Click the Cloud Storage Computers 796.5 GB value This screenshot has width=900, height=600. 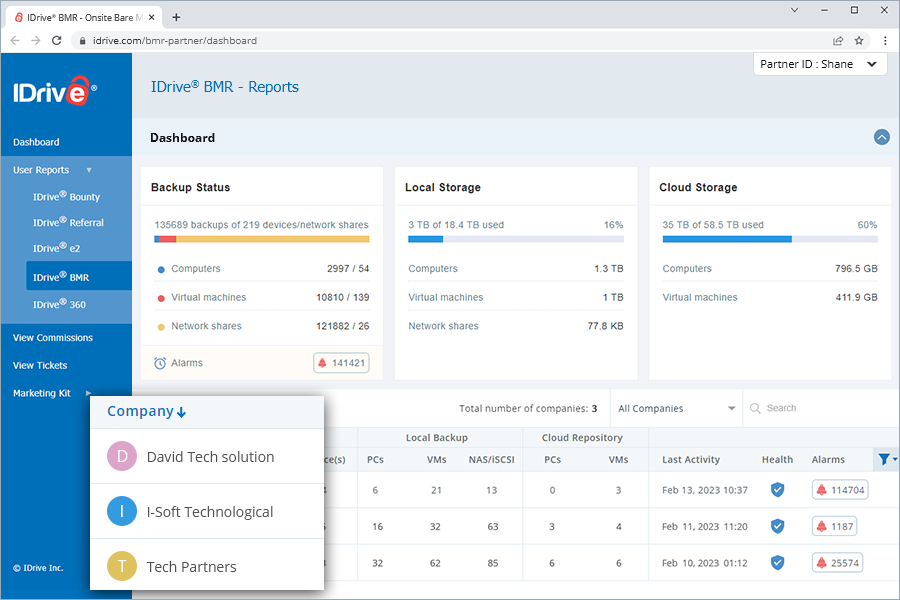(856, 268)
